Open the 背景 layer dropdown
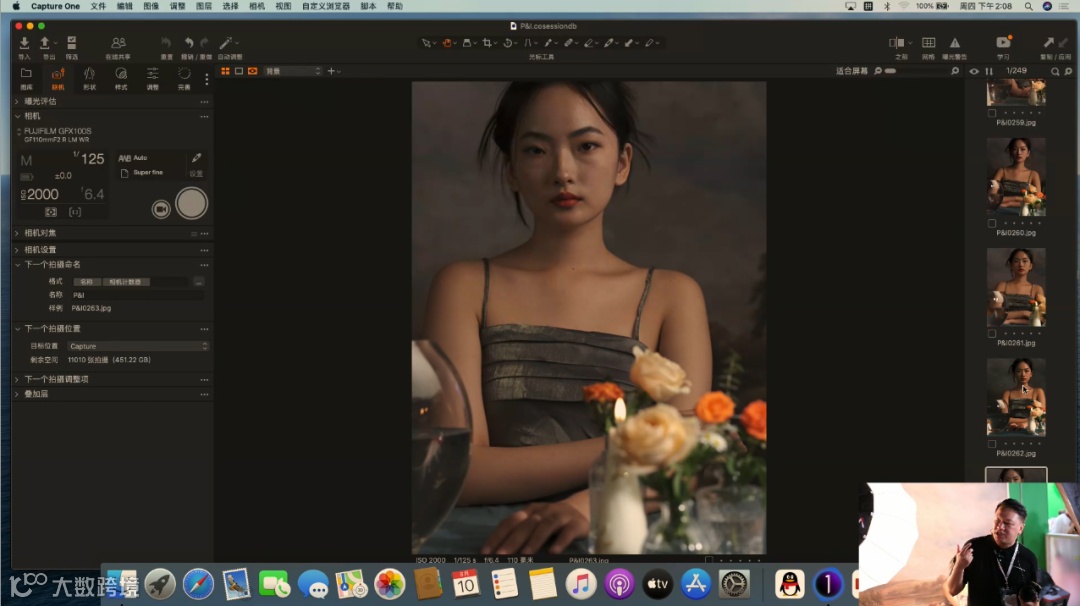1080x606 pixels. [x=293, y=71]
